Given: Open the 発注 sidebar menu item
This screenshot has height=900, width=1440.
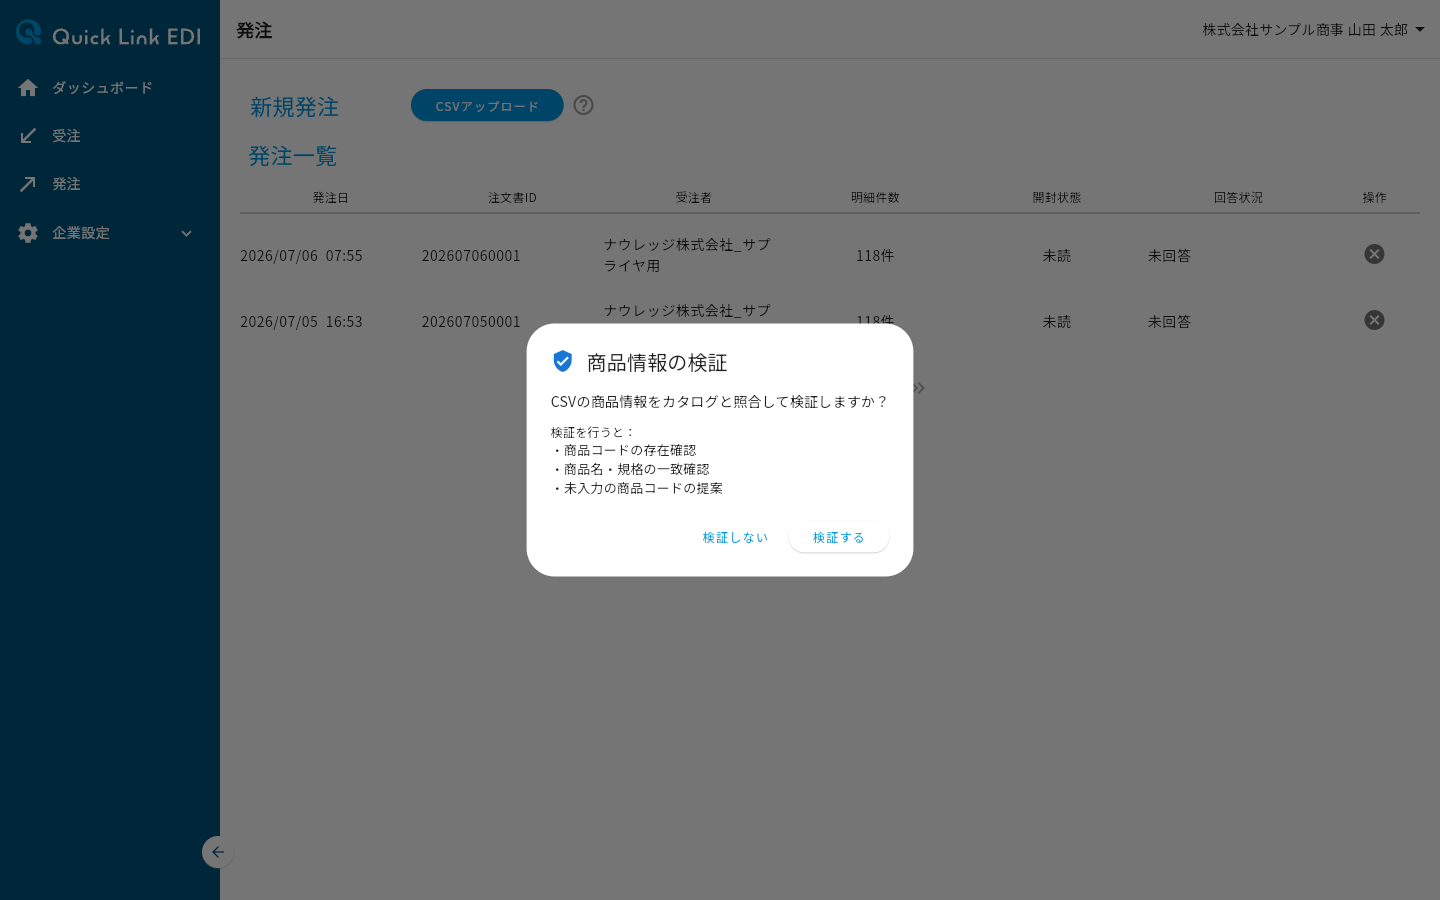Looking at the screenshot, I should (110, 184).
